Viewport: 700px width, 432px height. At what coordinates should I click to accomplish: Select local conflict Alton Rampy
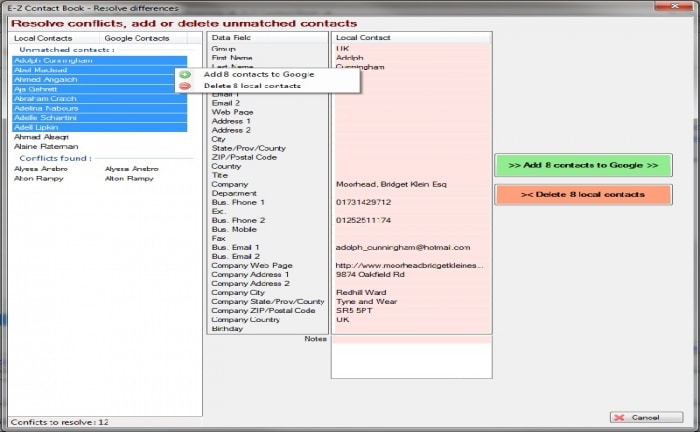point(38,179)
